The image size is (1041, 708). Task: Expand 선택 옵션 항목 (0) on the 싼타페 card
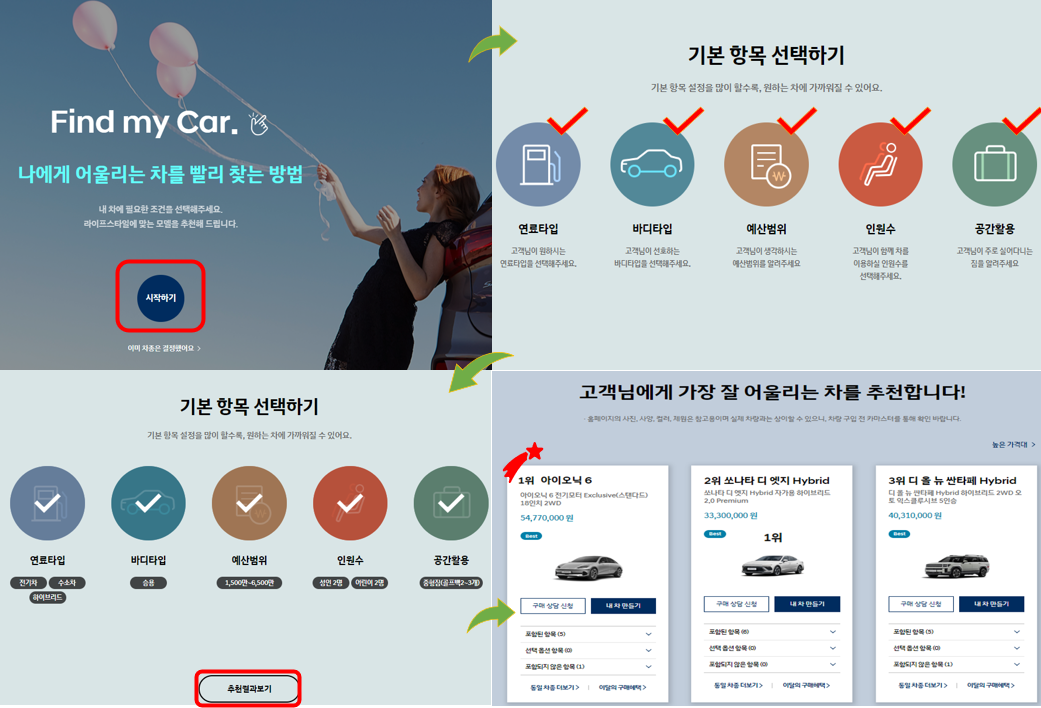tap(957, 648)
